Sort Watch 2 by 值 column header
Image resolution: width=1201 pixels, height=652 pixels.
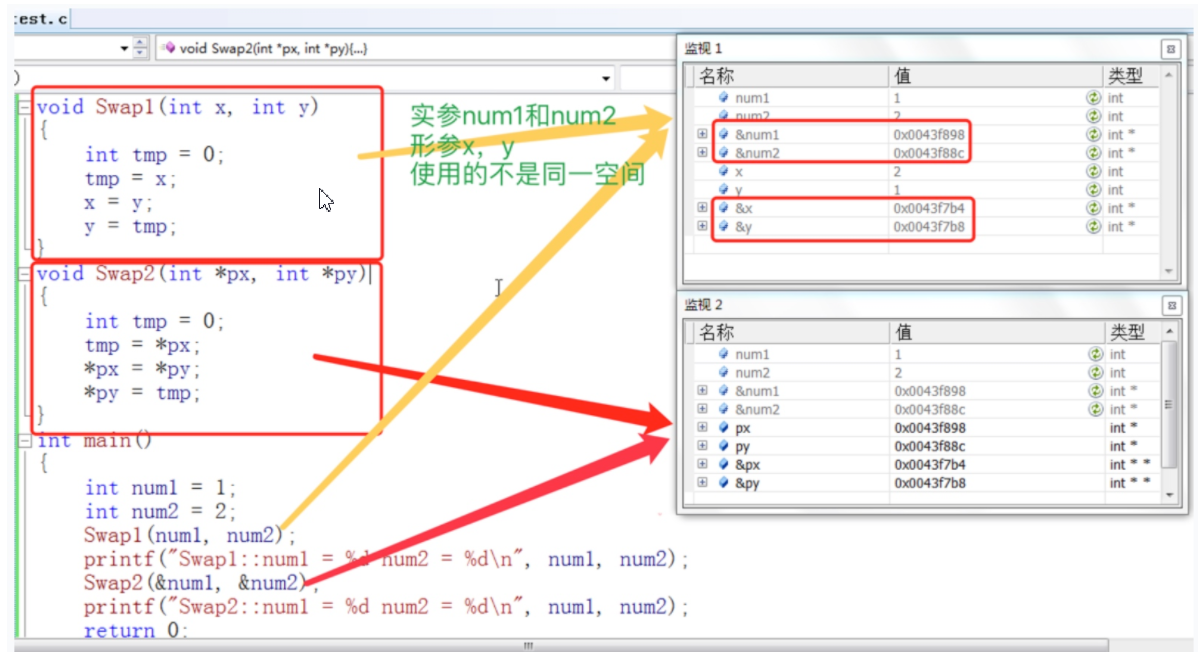point(995,332)
